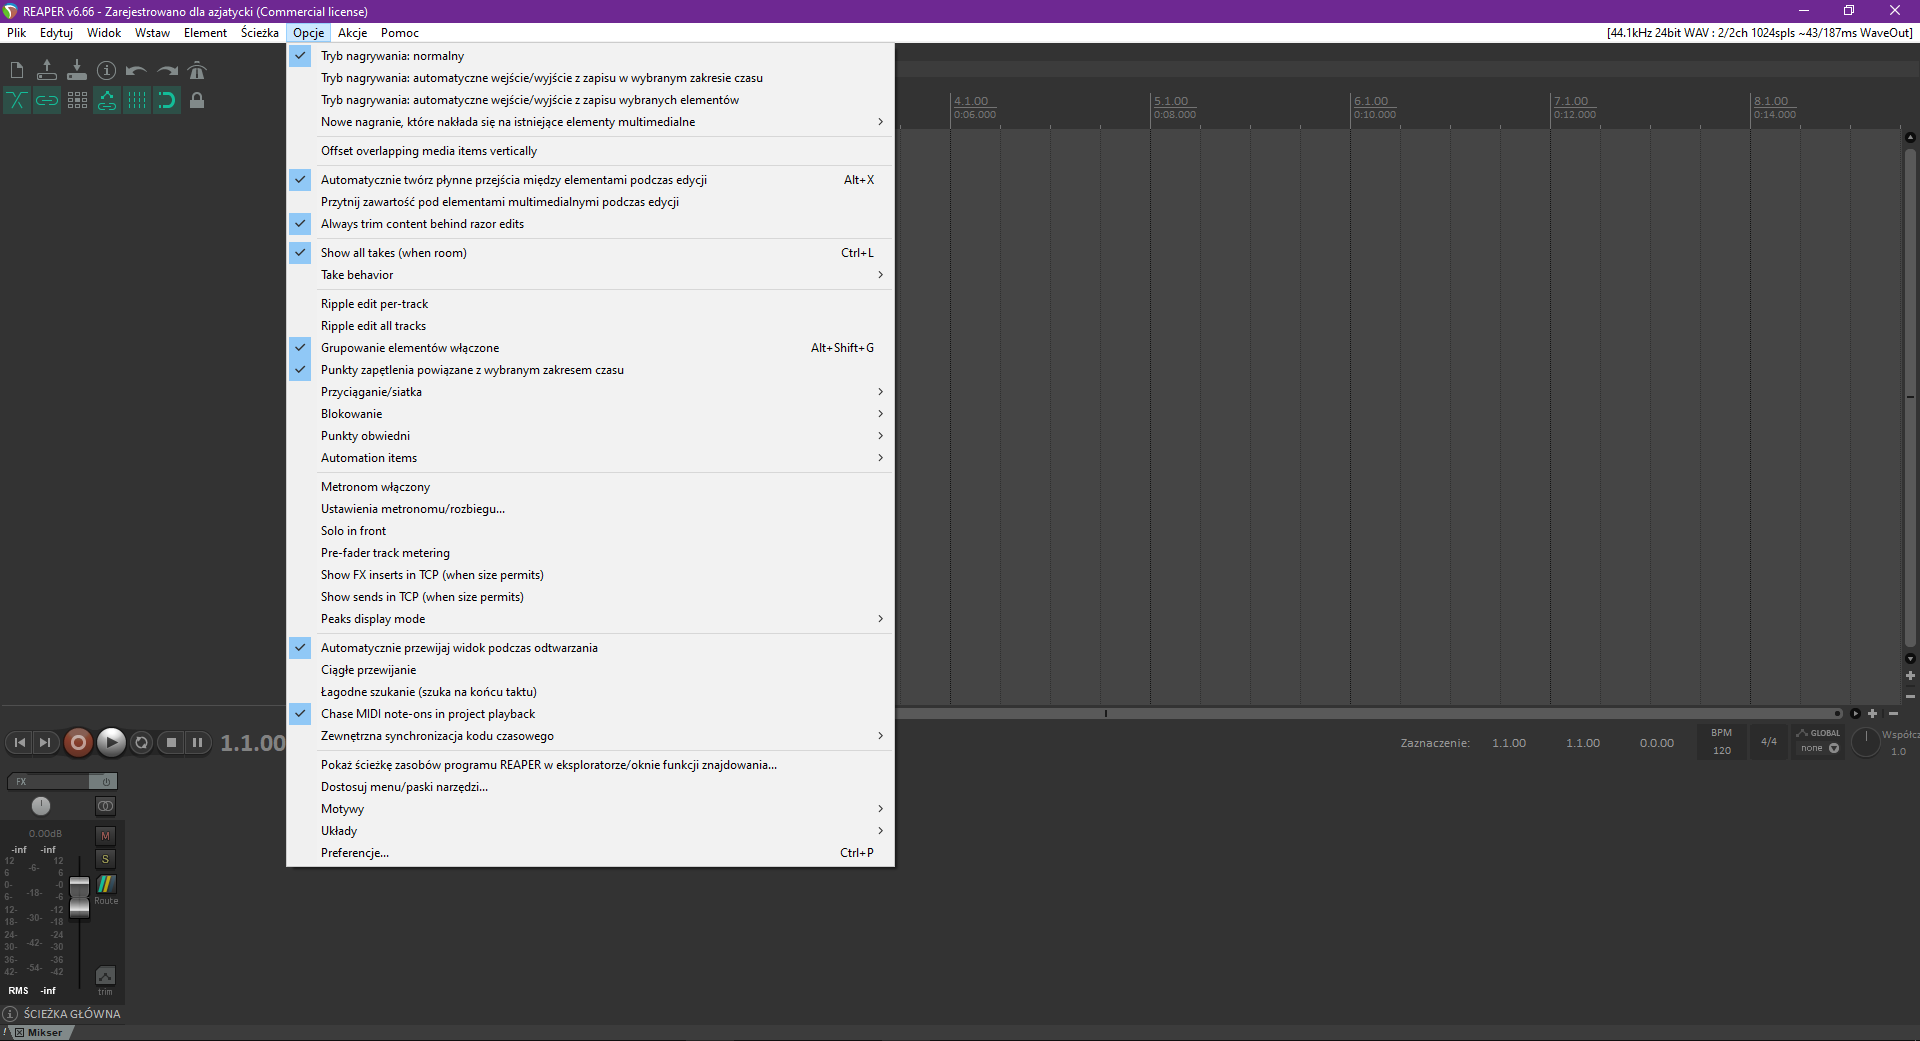Toggle master mono/stereo overlapping-circles button
The width and height of the screenshot is (1920, 1041).
coord(105,806)
